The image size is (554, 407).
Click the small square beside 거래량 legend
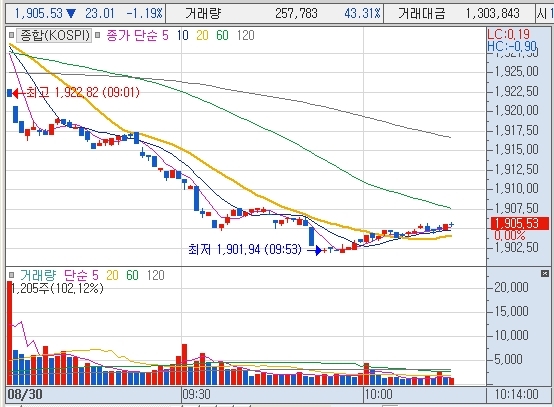click(x=11, y=275)
